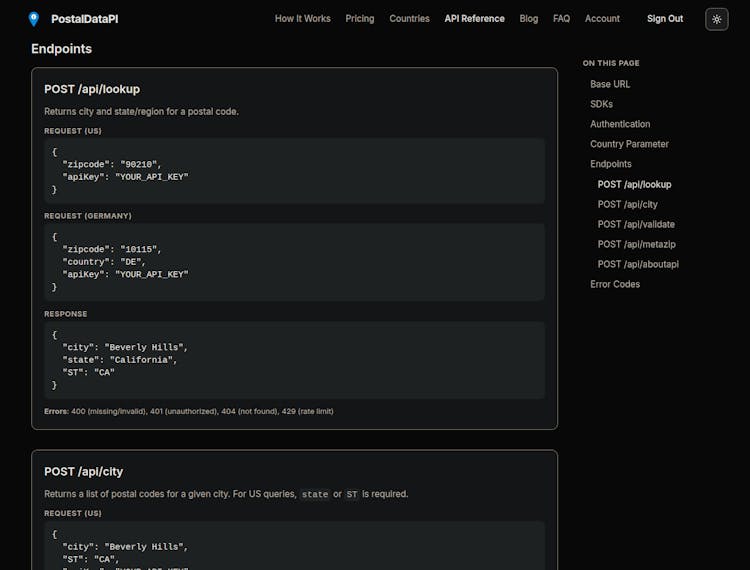Select Endpoints in the page sidebar
The width and height of the screenshot is (750, 570).
point(611,164)
